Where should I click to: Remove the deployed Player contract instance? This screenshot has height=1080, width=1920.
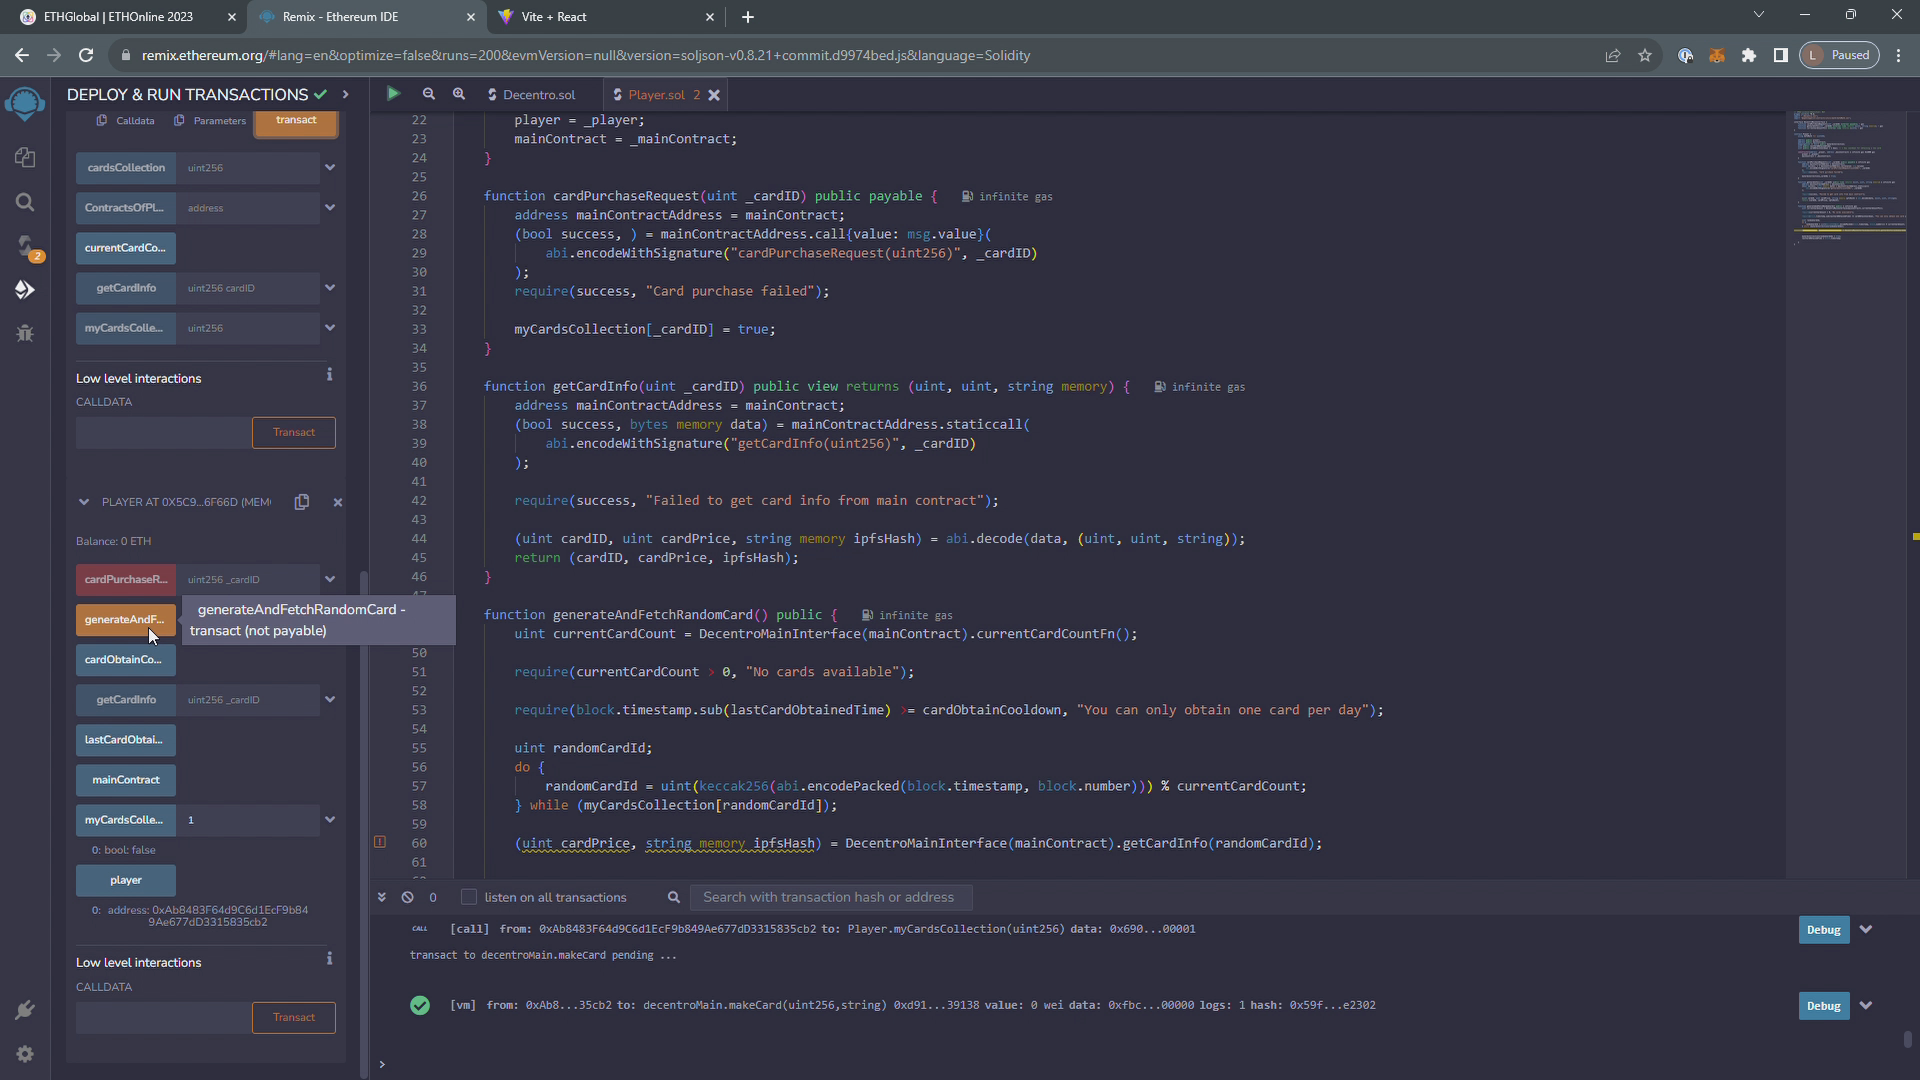point(337,502)
